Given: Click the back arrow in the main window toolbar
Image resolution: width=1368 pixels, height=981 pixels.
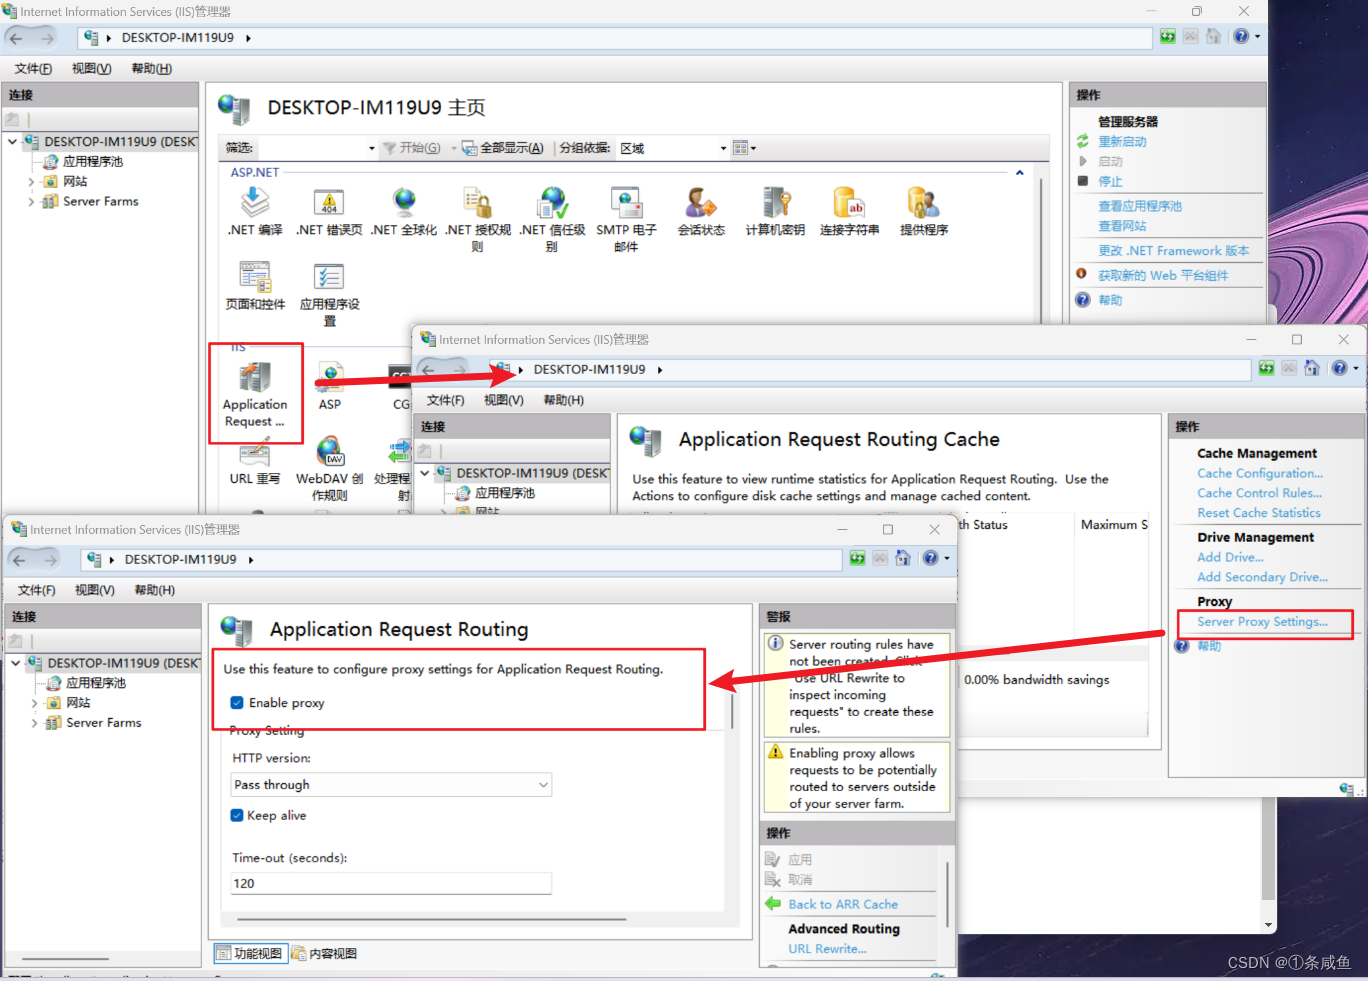Looking at the screenshot, I should pos(16,37).
